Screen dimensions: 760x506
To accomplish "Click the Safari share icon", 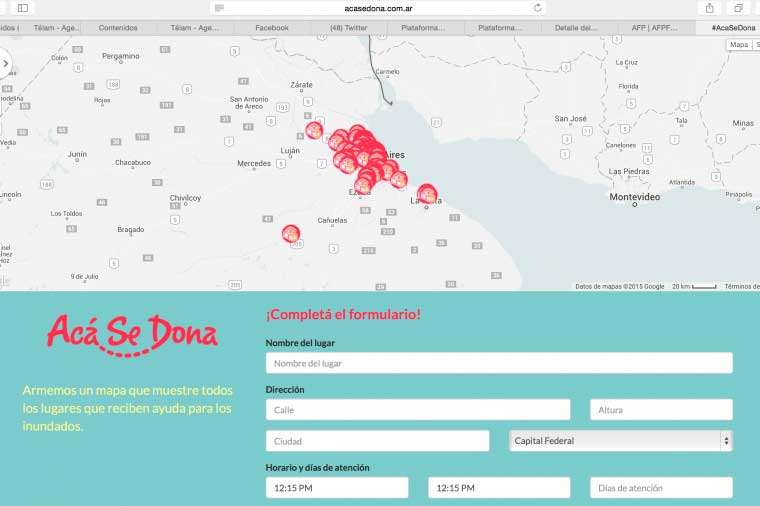I will point(710,8).
